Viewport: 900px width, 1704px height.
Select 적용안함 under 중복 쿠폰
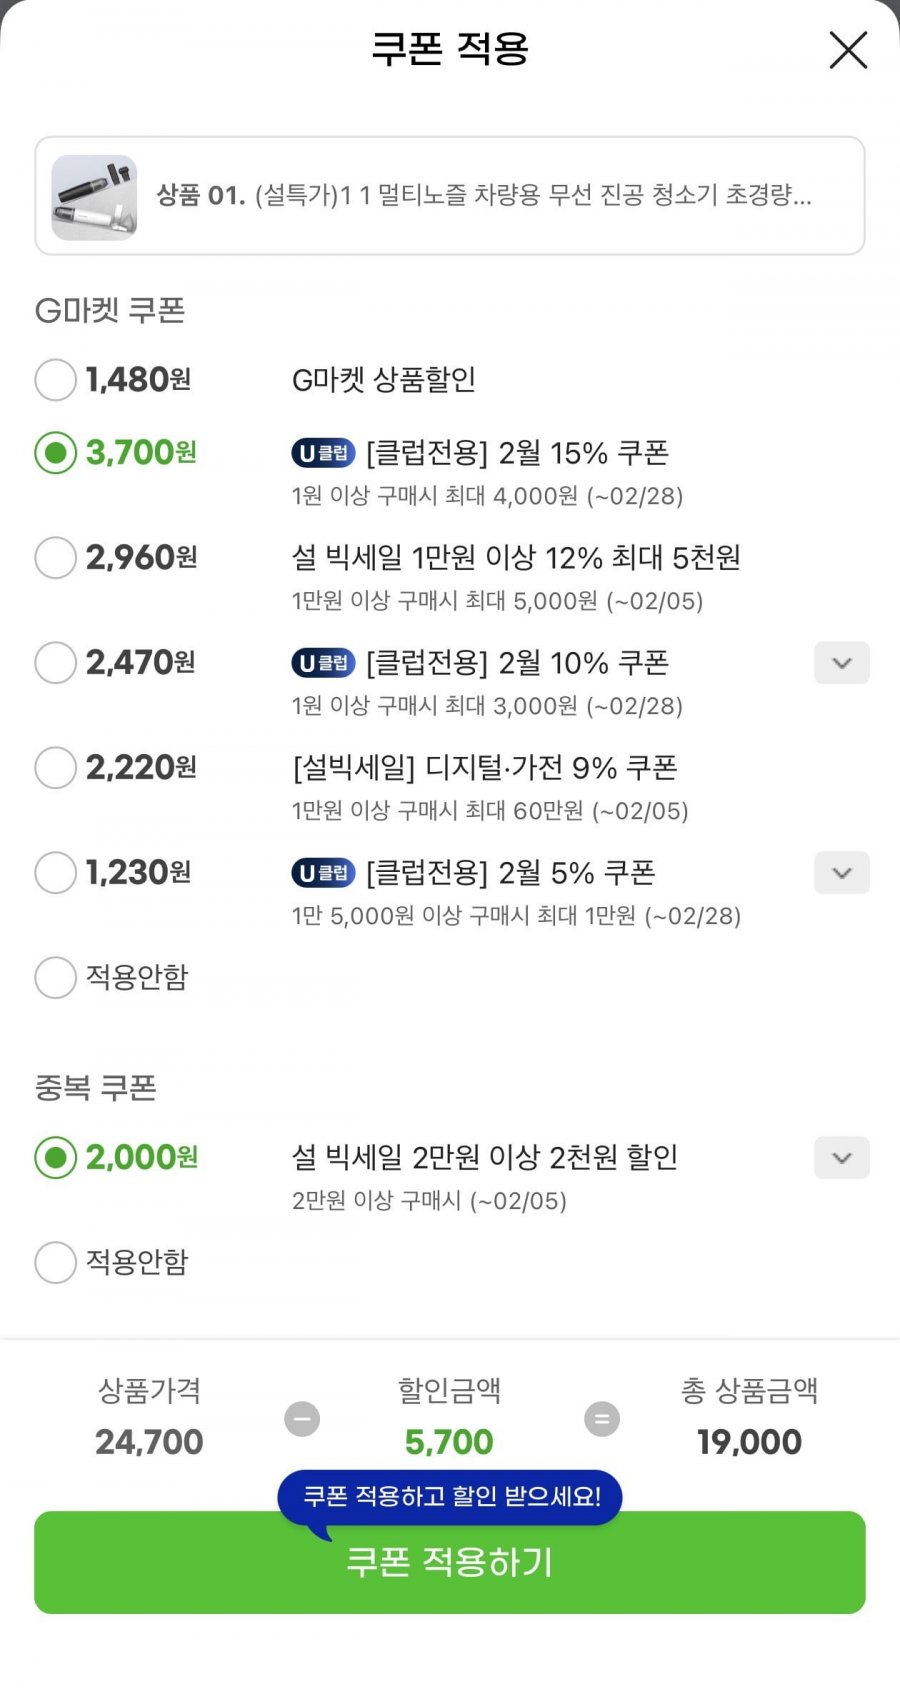tap(56, 1263)
